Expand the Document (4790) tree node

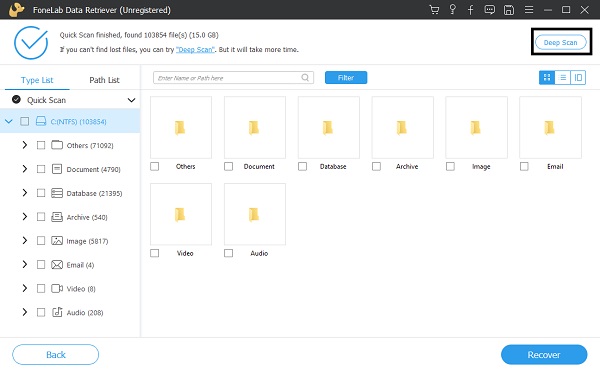[x=25, y=169]
